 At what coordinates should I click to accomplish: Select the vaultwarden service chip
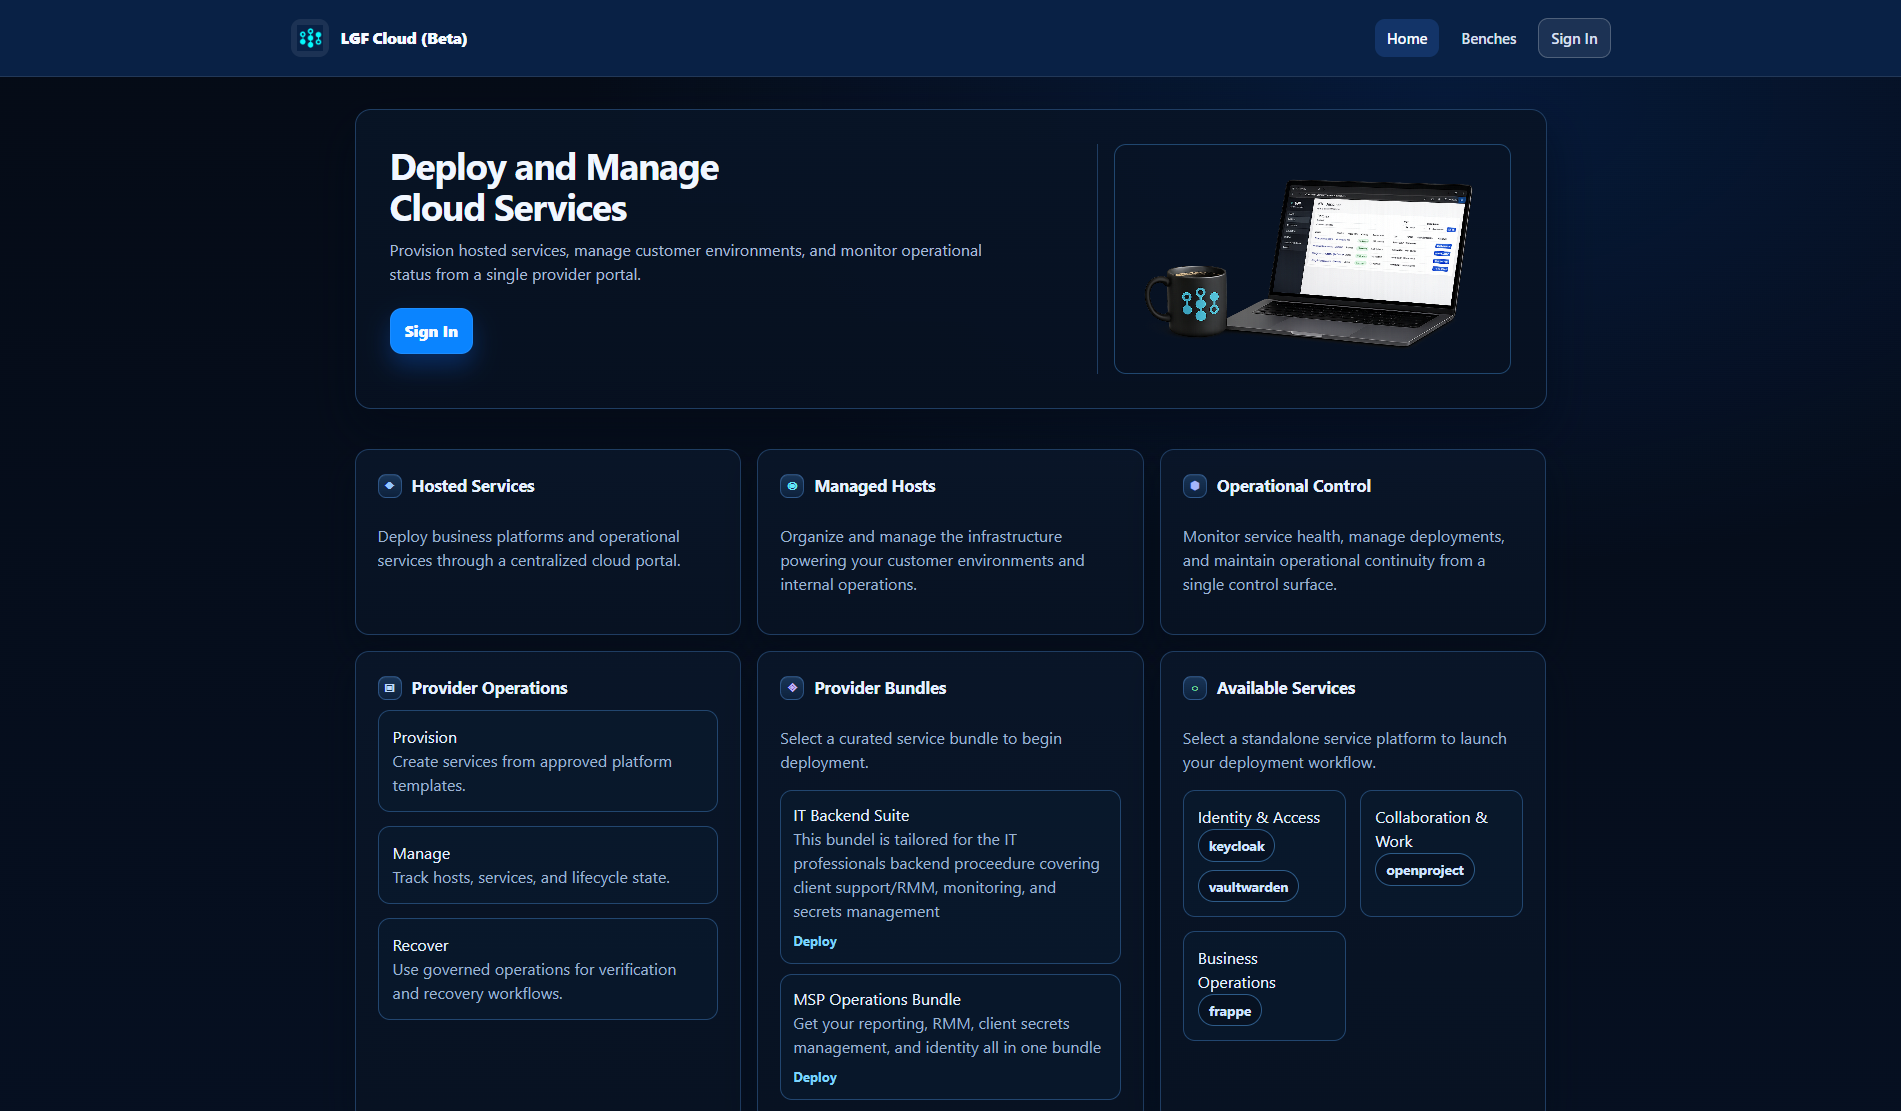(x=1248, y=887)
